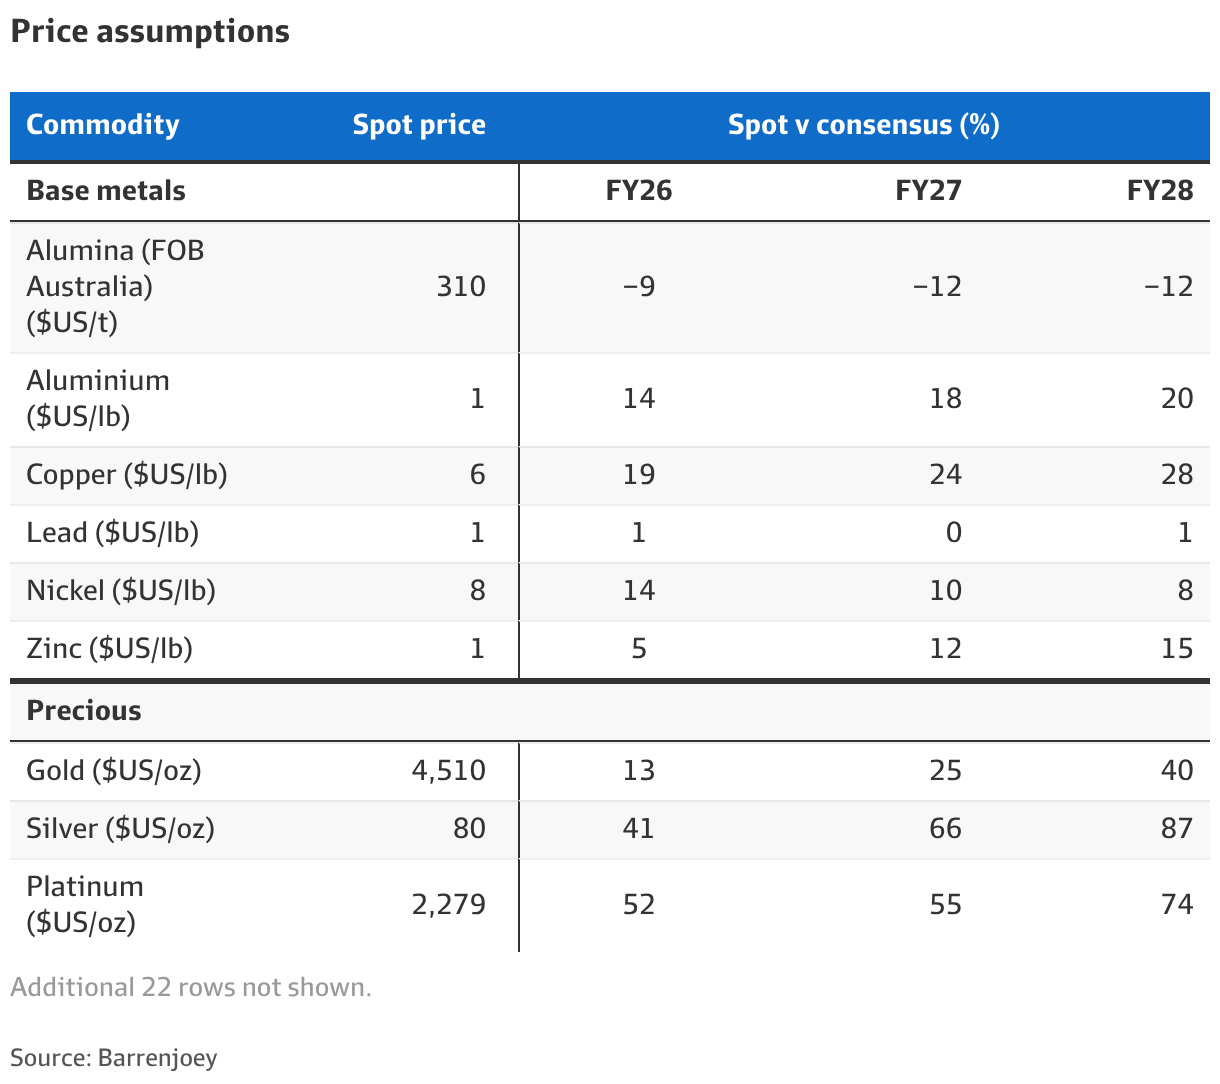This screenshot has width=1220, height=1084.
Task: Click the Source: Barrenjoey credit
Action: [x=114, y=1058]
